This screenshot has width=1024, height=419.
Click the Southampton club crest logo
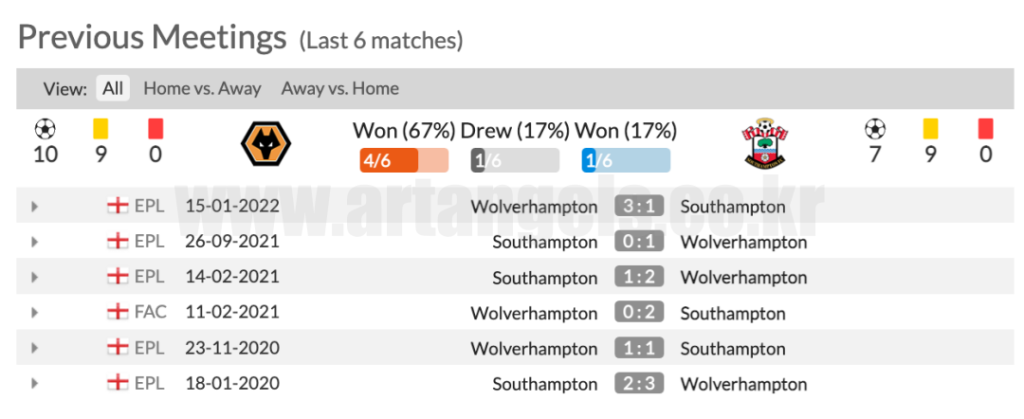click(x=764, y=144)
